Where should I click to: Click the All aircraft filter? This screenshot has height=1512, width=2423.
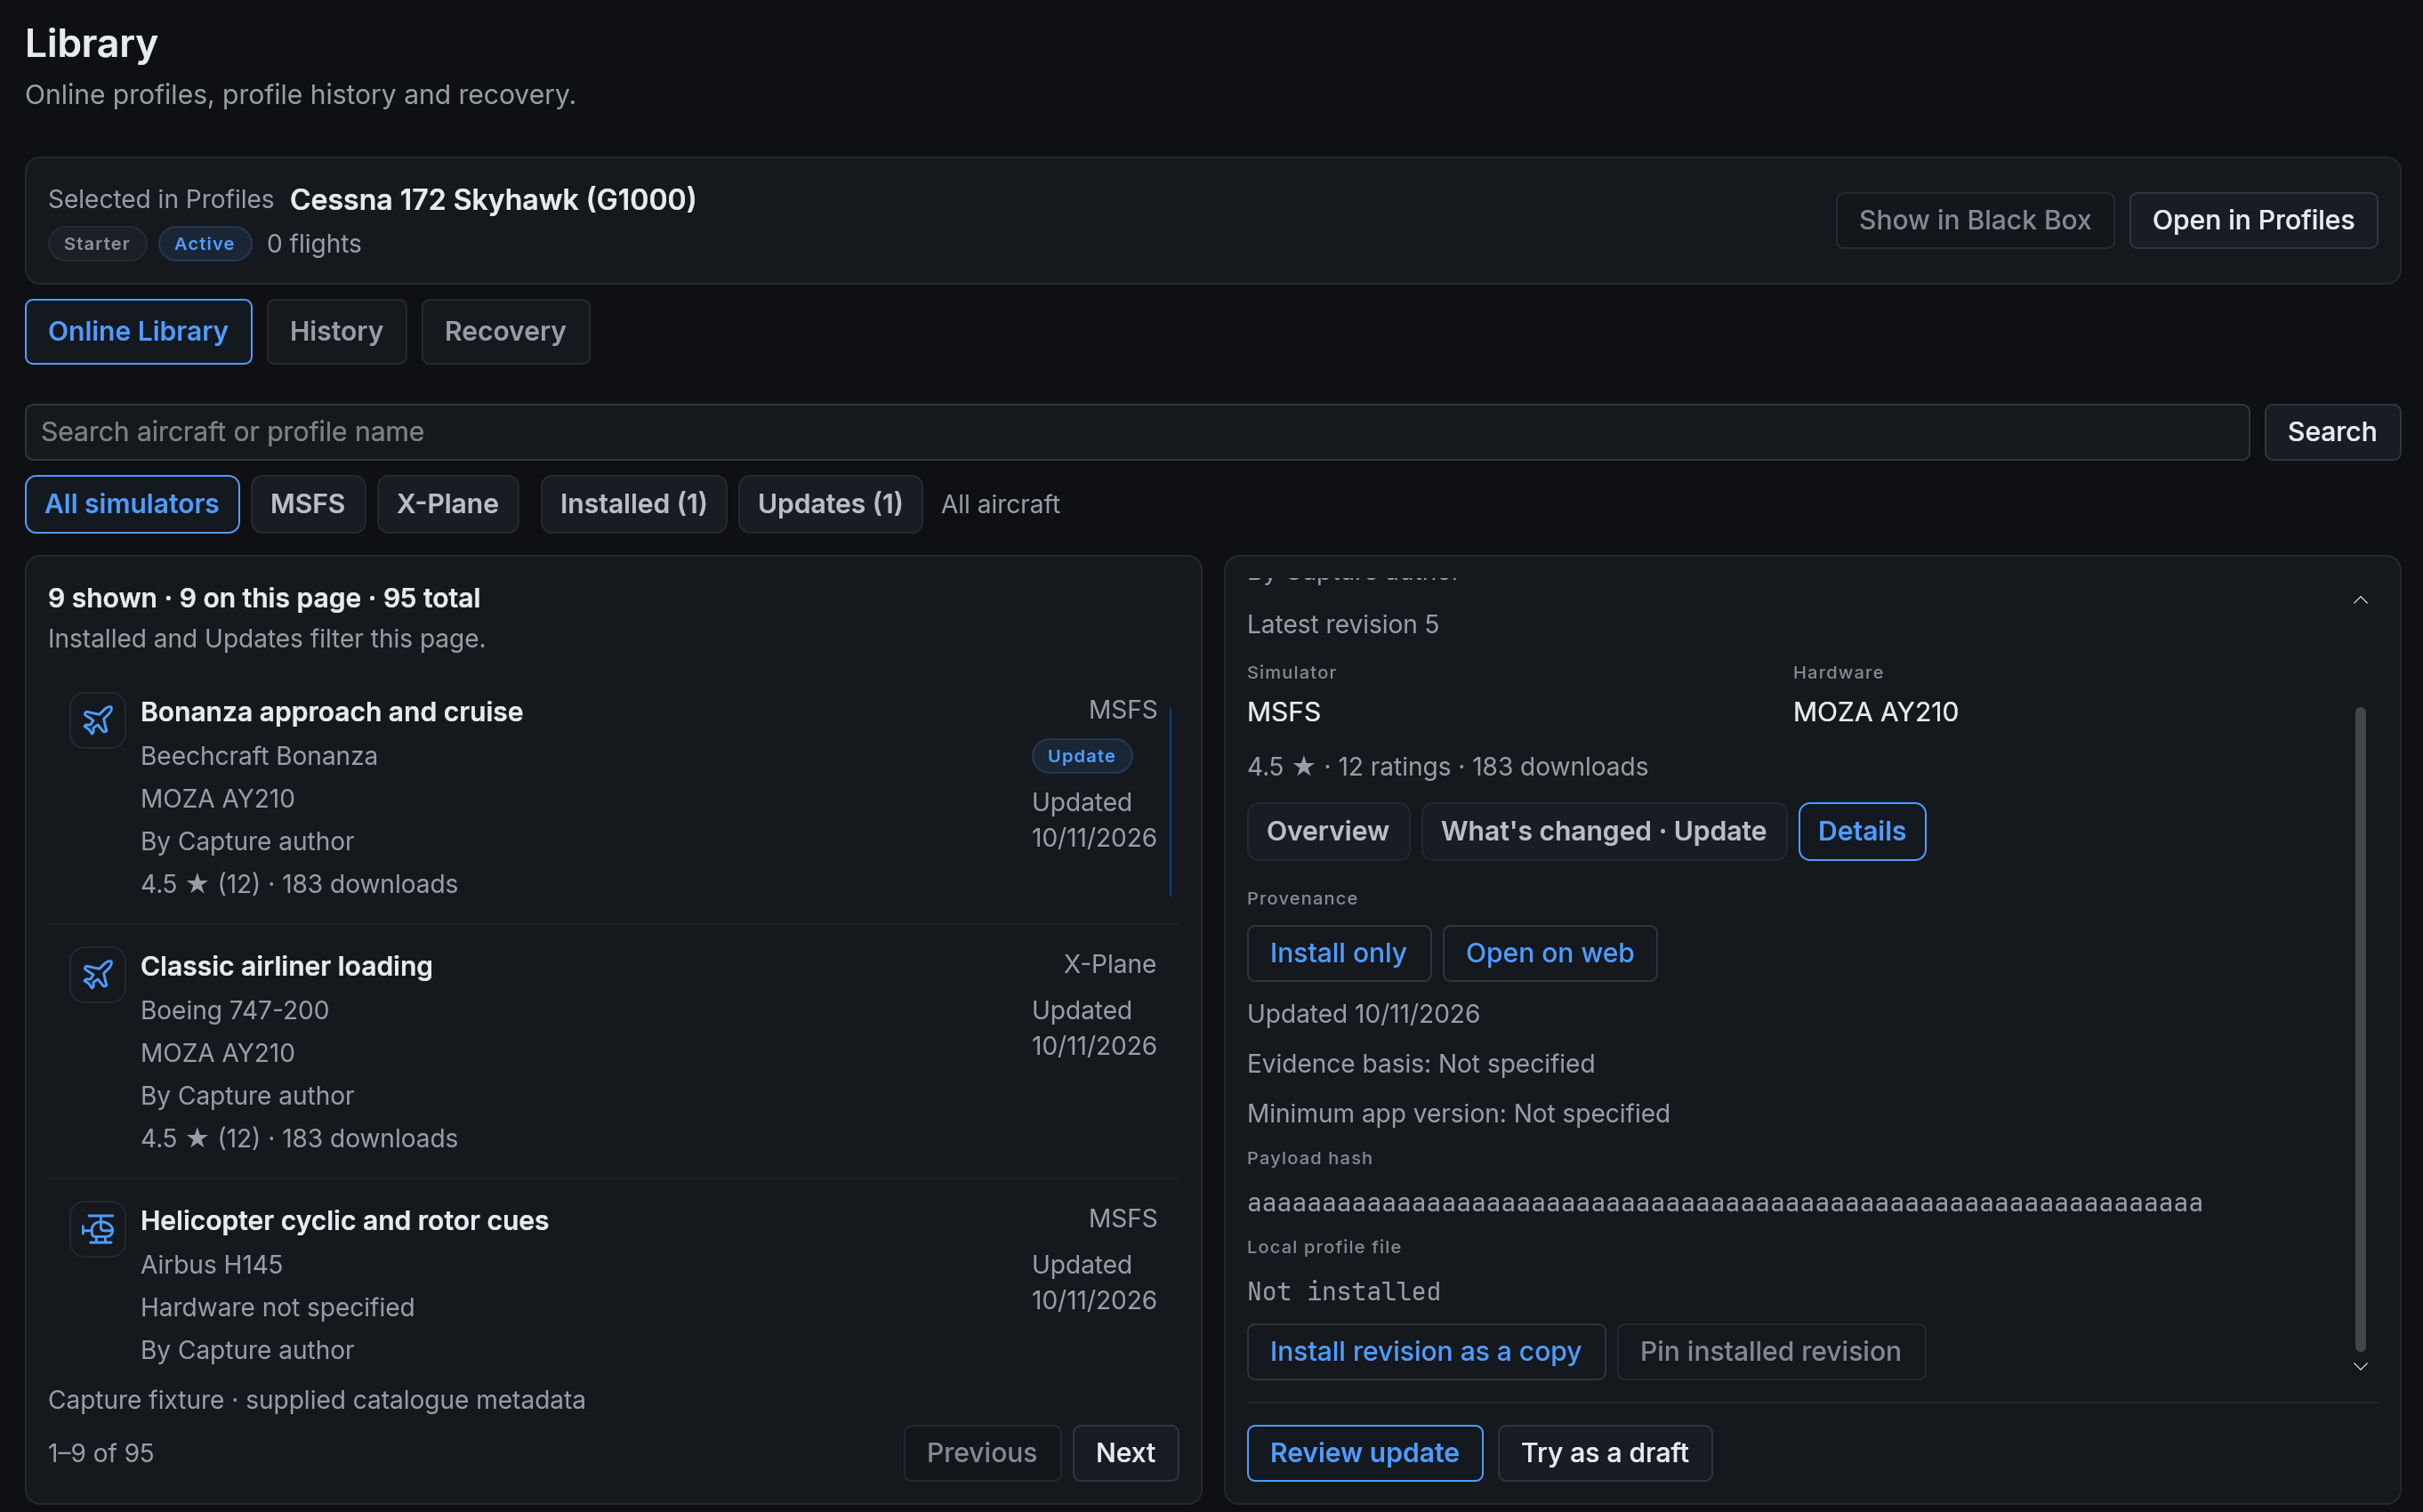click(1000, 504)
